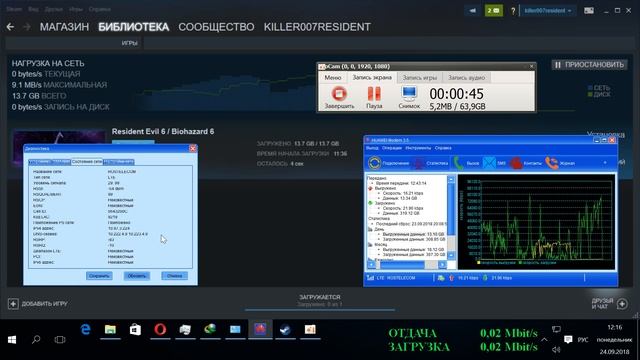Select ИГРЫ sub-tab in Steam library

pos(129,43)
